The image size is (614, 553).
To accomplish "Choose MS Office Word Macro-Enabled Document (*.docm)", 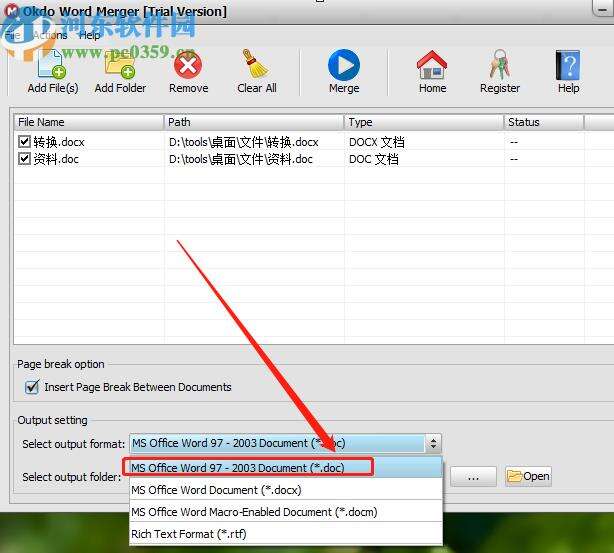I will (286, 511).
